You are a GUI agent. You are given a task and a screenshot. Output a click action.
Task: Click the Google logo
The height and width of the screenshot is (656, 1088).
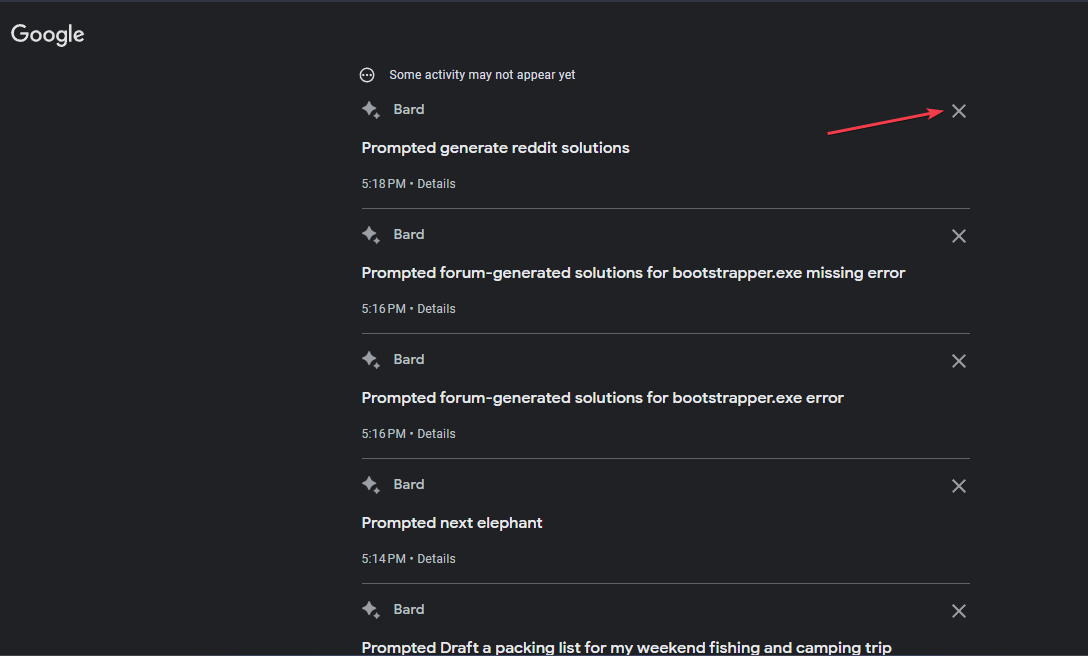tap(48, 34)
